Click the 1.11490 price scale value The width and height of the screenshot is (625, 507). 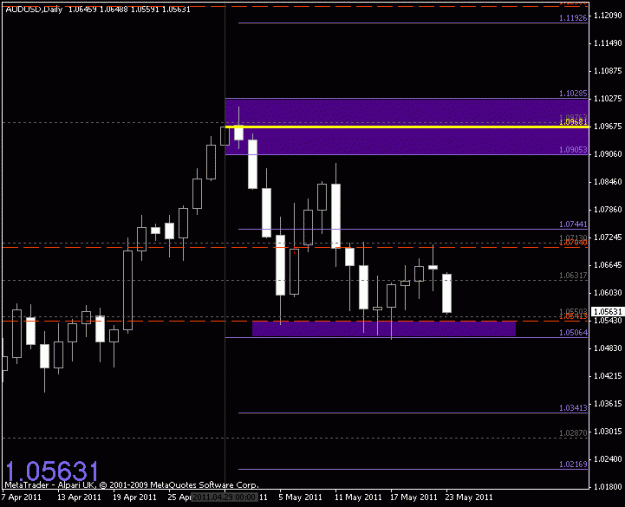[608, 43]
